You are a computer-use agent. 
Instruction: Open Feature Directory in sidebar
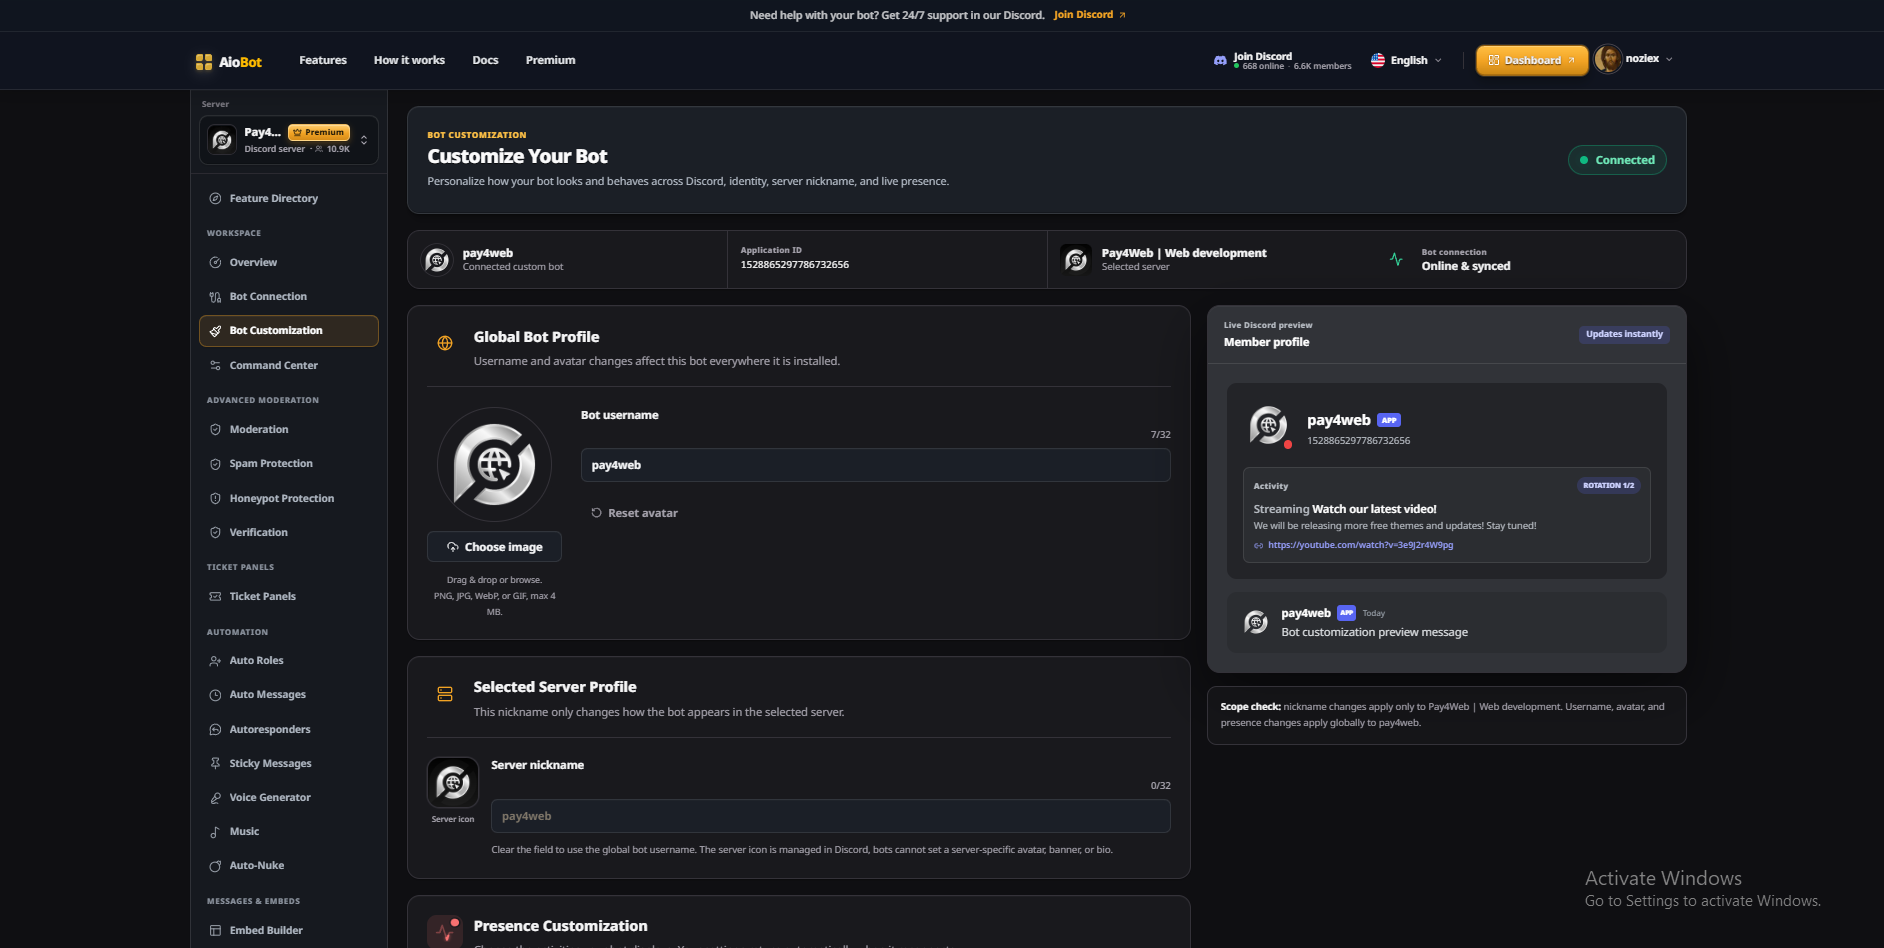pos(289,199)
